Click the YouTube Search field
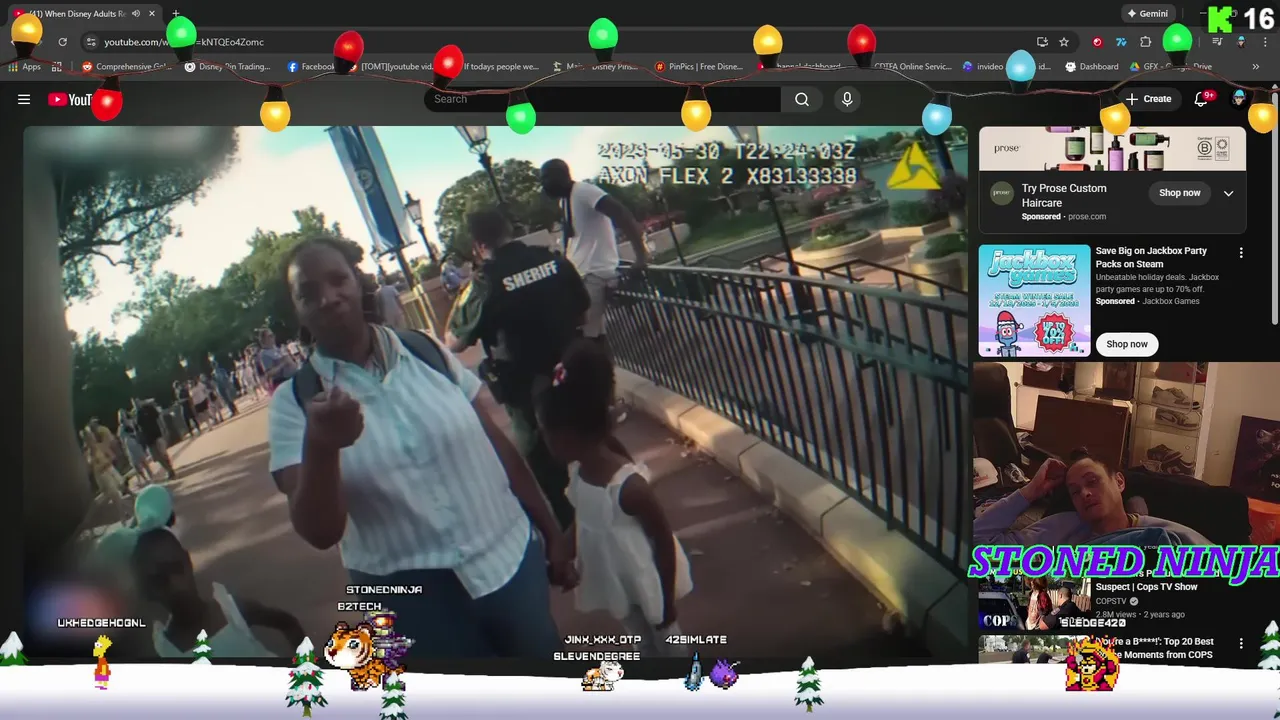 [x=603, y=99]
